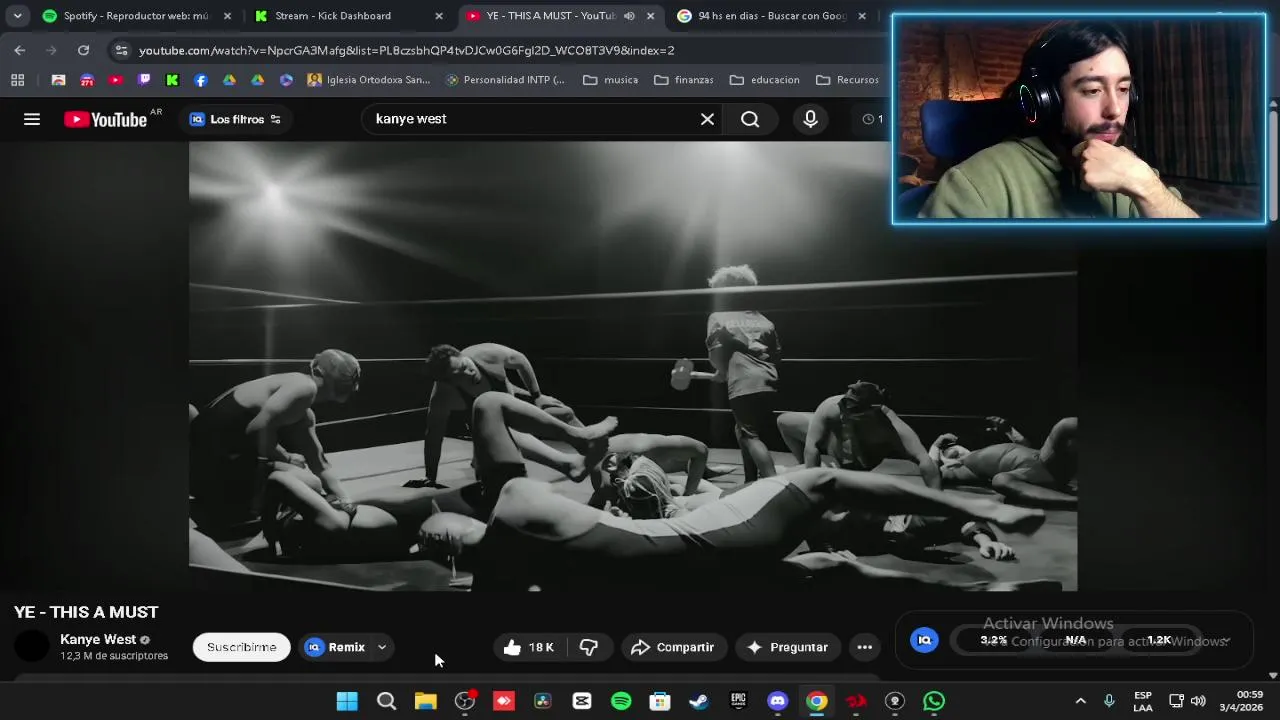
Task: Open the ESP LAA language switcher
Action: (x=1143, y=701)
